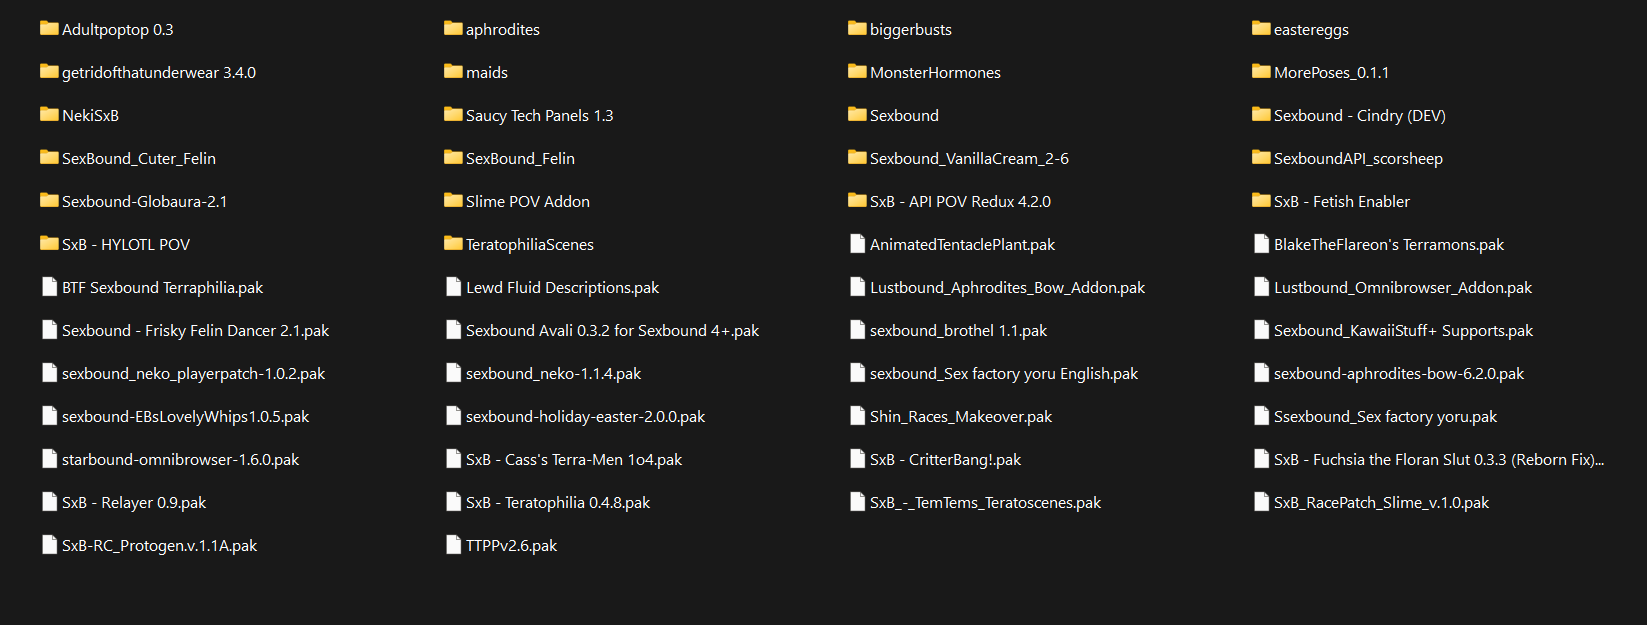Select the 'Sexbound' folder name
The width and height of the screenshot is (1647, 625).
click(904, 116)
